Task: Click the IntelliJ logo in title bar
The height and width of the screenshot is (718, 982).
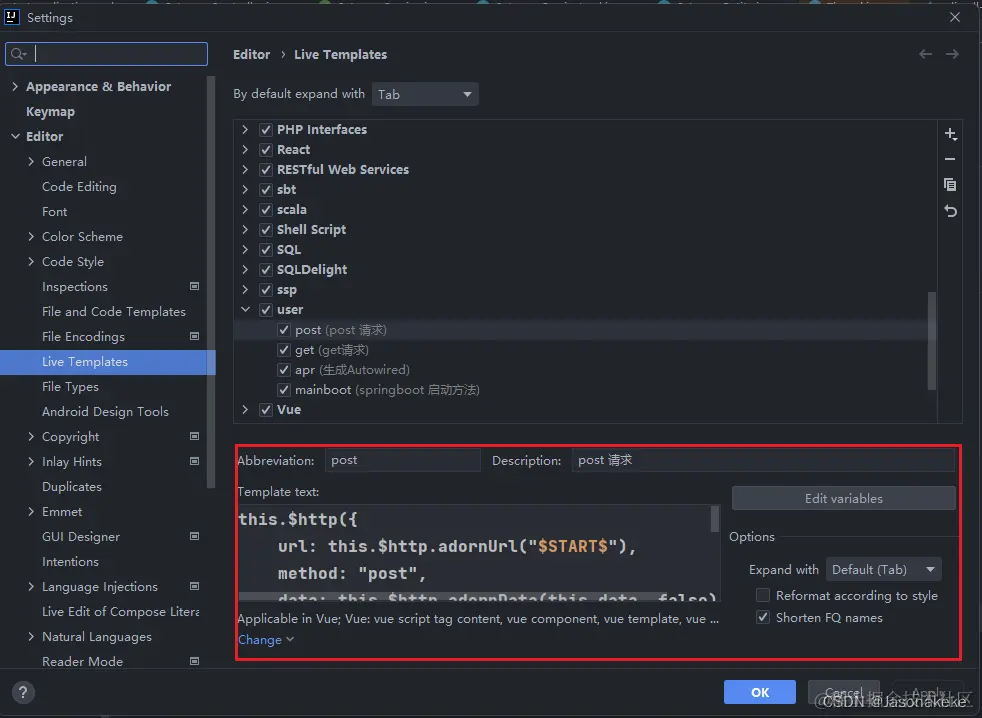Action: click(12, 17)
